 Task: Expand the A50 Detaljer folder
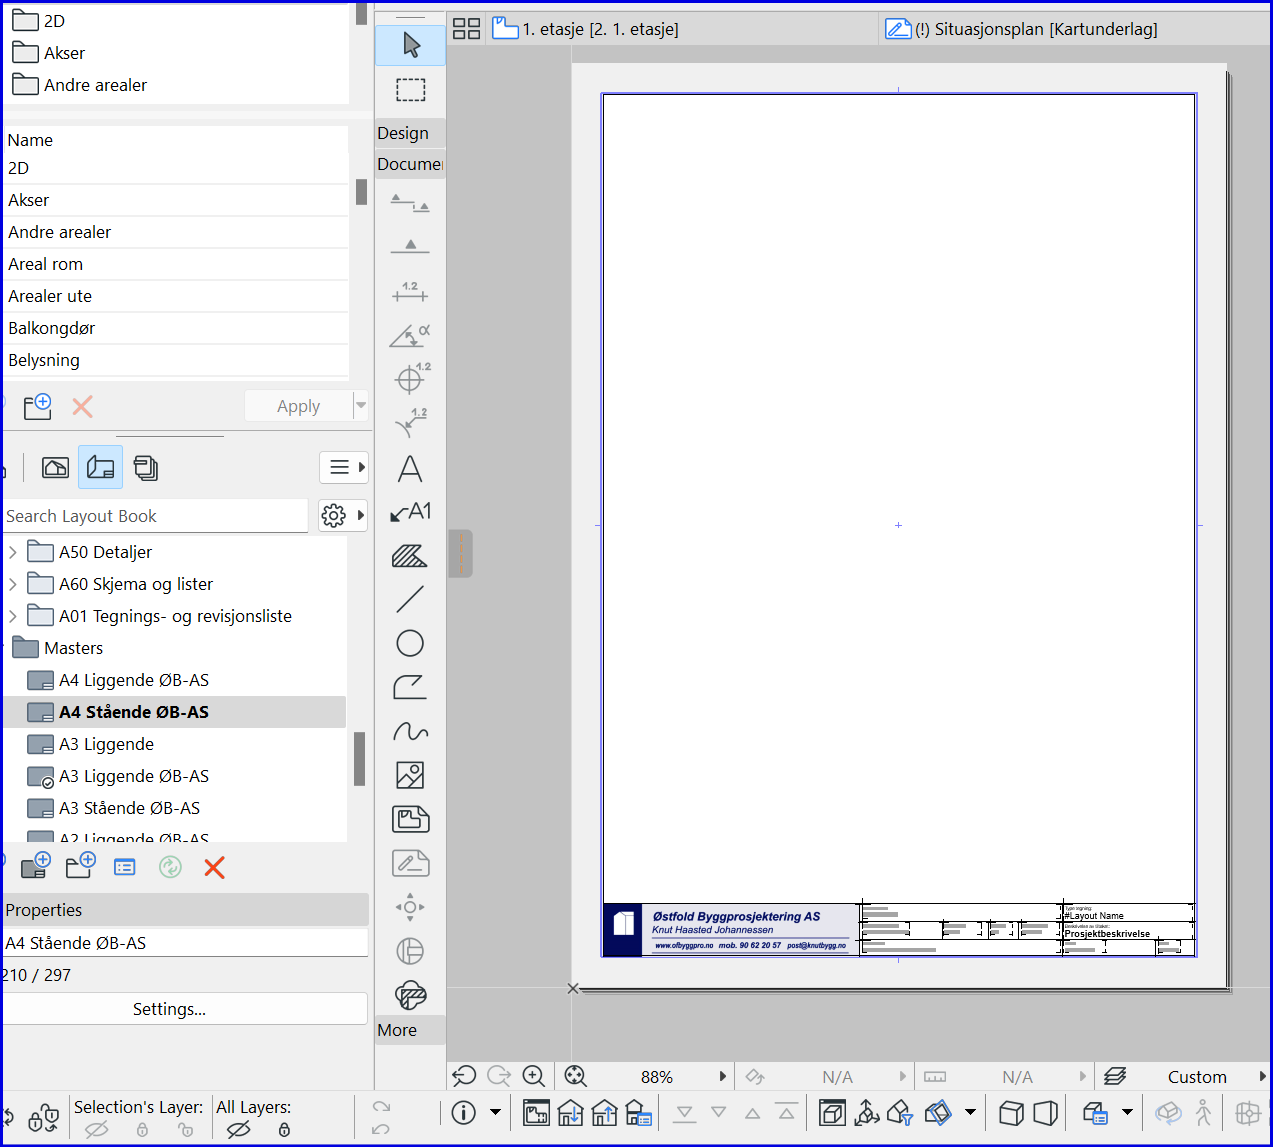point(13,552)
